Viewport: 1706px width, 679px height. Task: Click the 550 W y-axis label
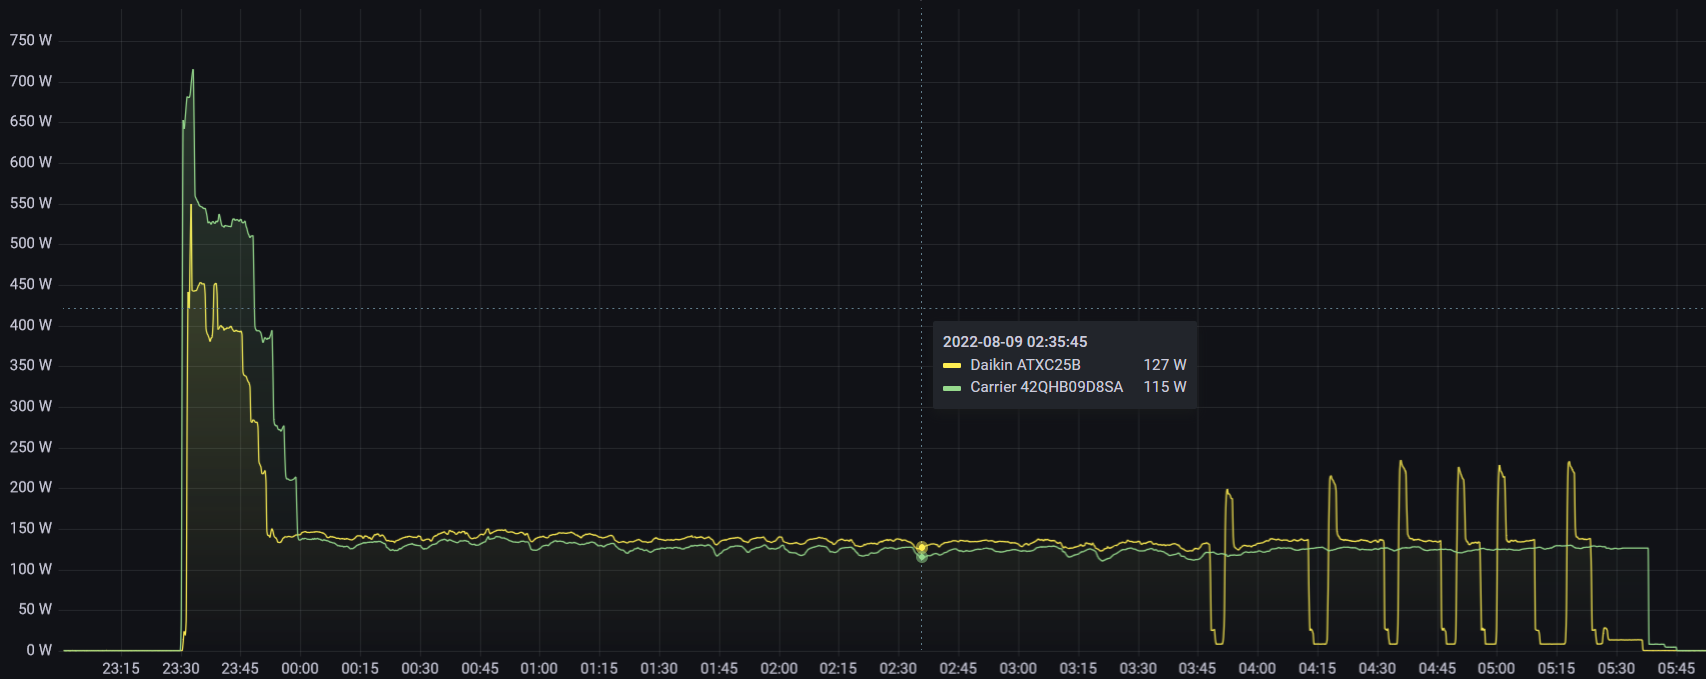click(31, 203)
